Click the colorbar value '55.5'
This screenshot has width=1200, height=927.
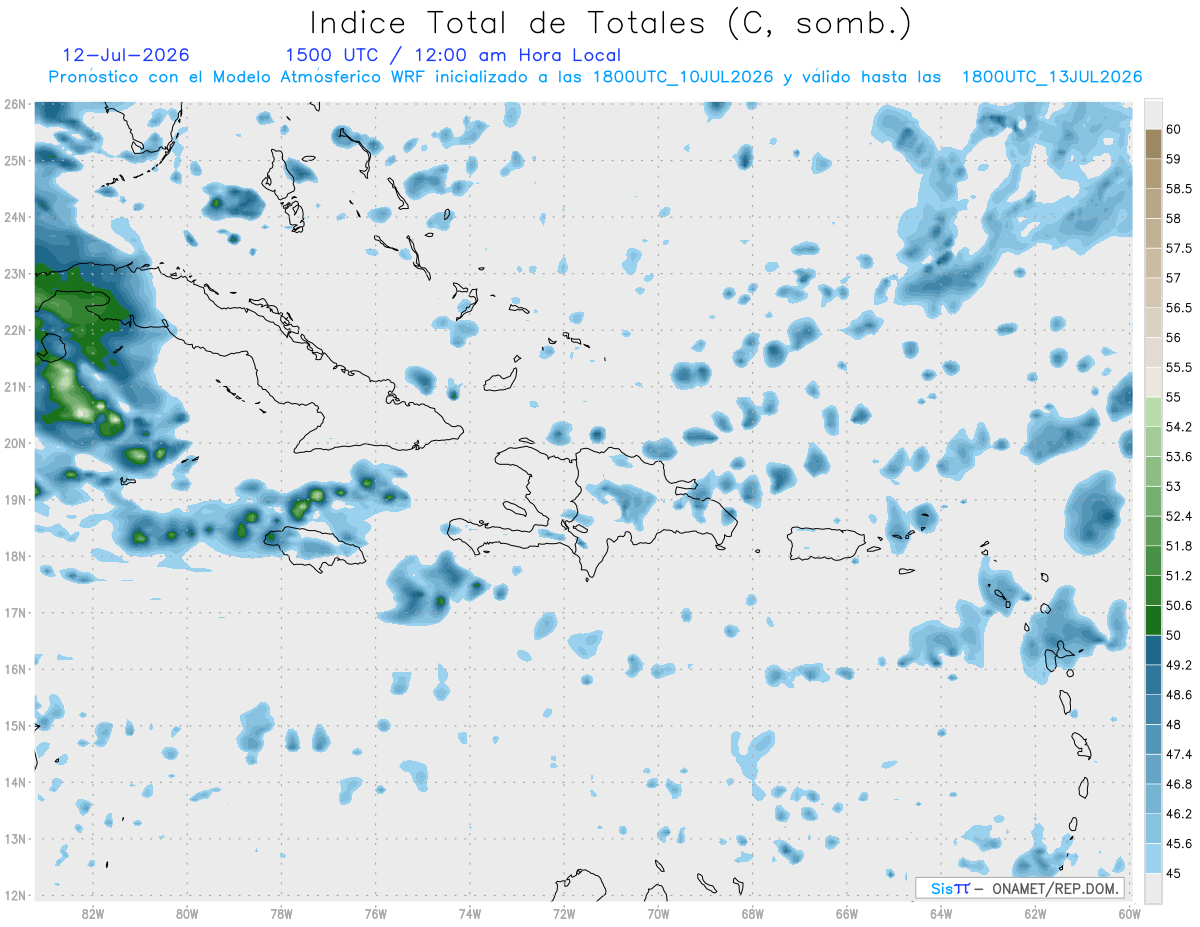tap(1179, 367)
